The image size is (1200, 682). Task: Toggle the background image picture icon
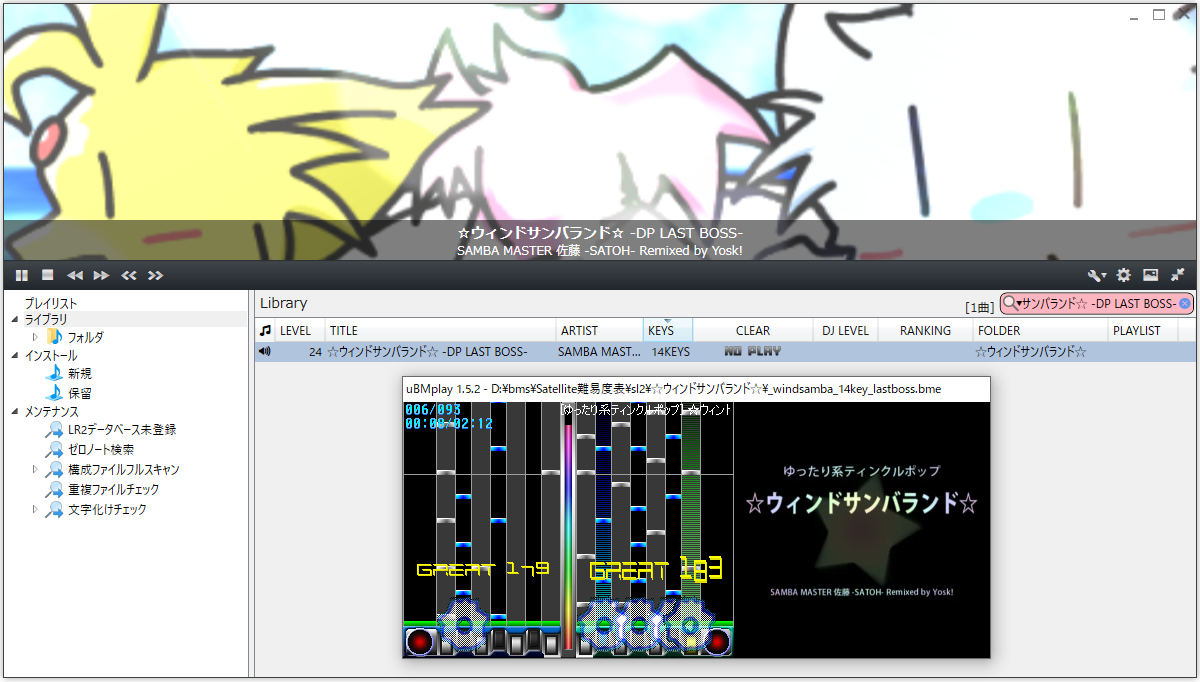(x=1150, y=275)
